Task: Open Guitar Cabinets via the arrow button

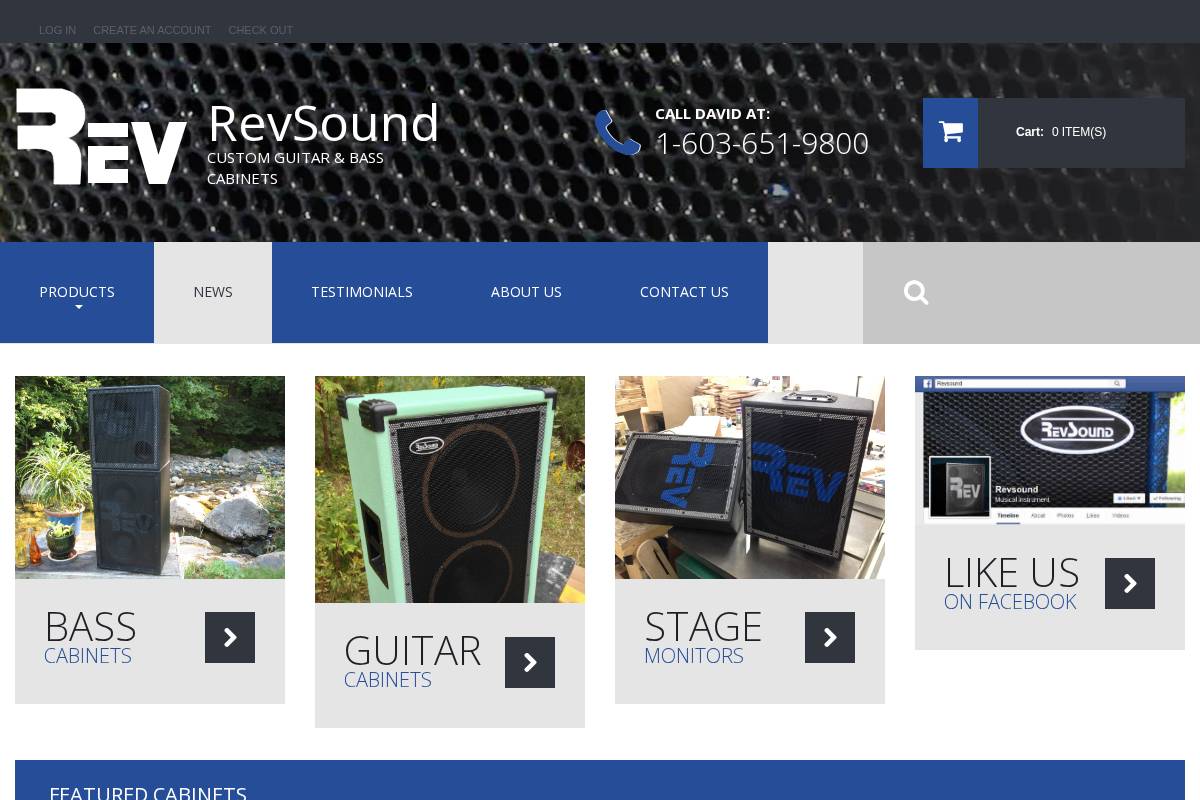Action: pyautogui.click(x=530, y=662)
